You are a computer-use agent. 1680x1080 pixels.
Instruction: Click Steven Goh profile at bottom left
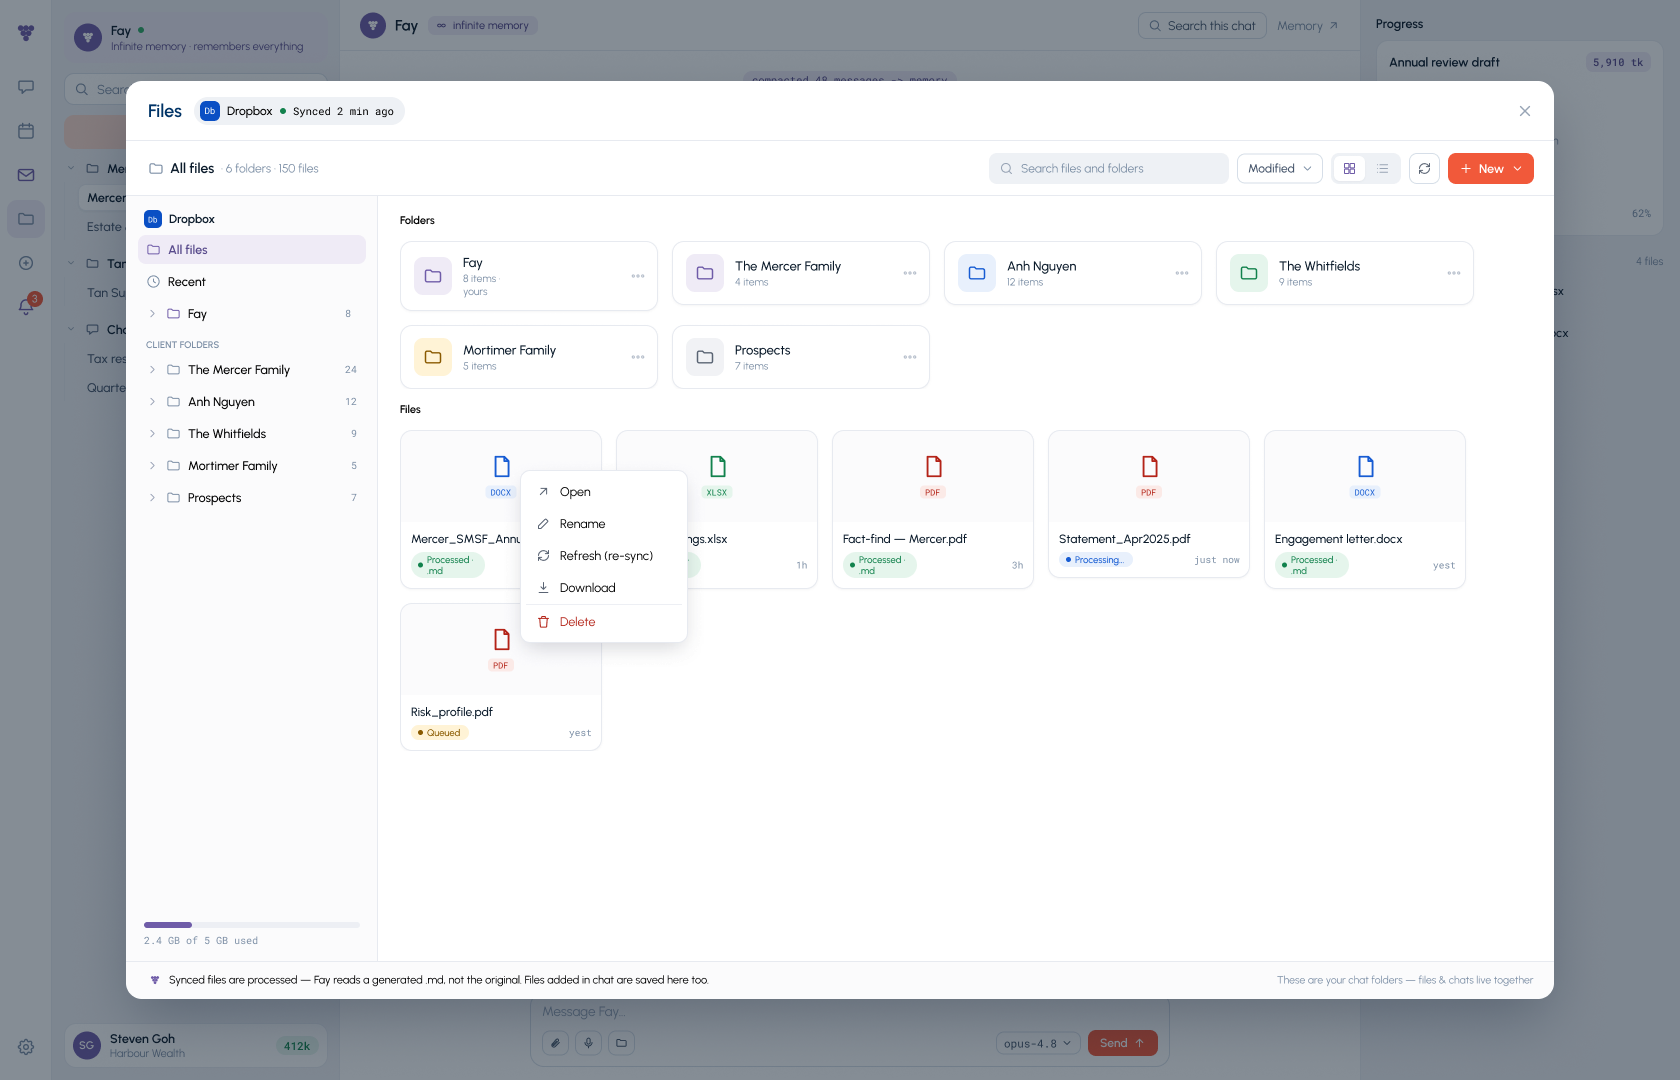[x=196, y=1045]
